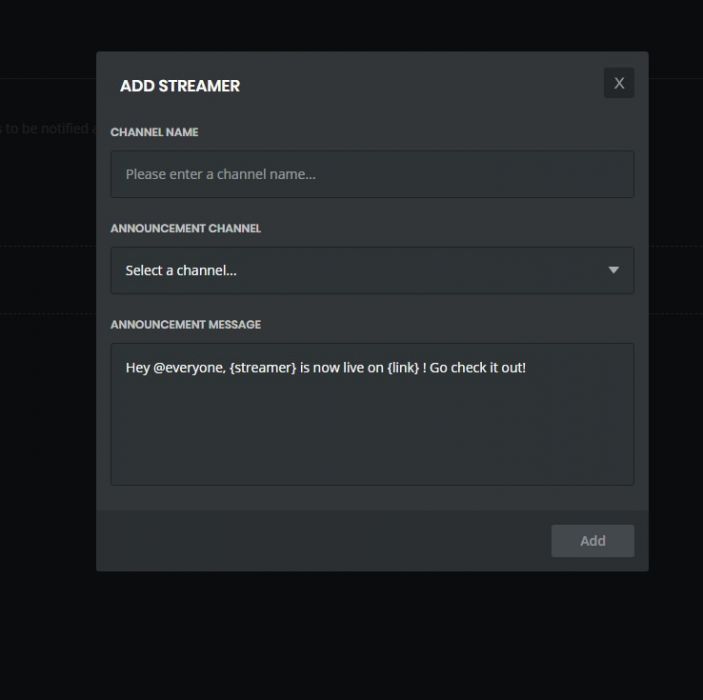This screenshot has width=703, height=700.
Task: Click 'Go check it out!' in the message
Action: tap(478, 368)
